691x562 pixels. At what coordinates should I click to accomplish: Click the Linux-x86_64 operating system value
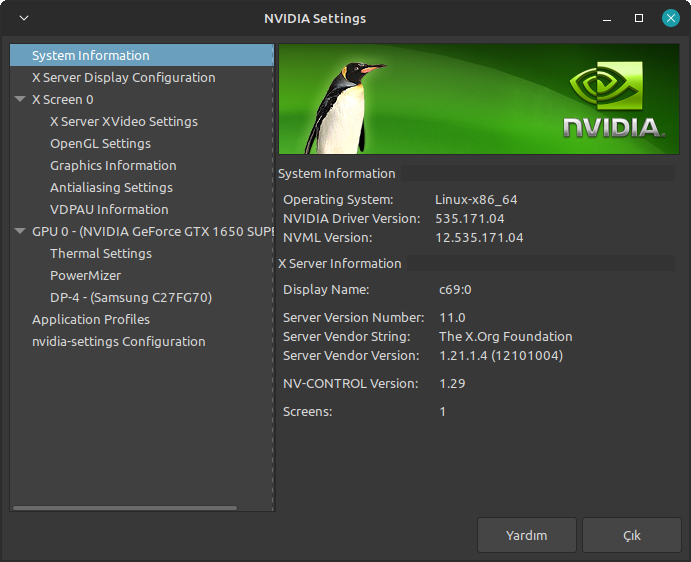[x=476, y=200]
